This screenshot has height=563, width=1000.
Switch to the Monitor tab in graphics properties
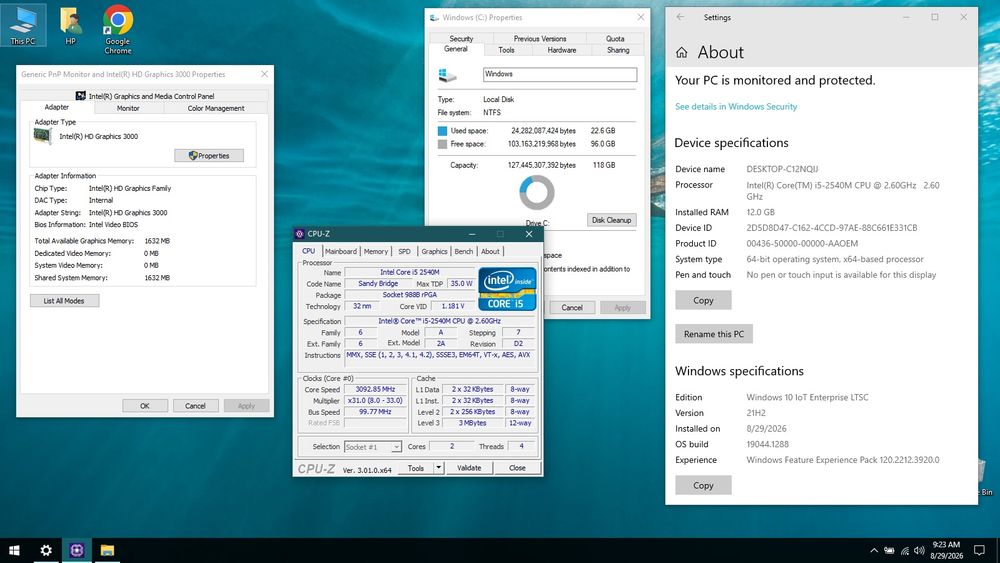click(128, 108)
